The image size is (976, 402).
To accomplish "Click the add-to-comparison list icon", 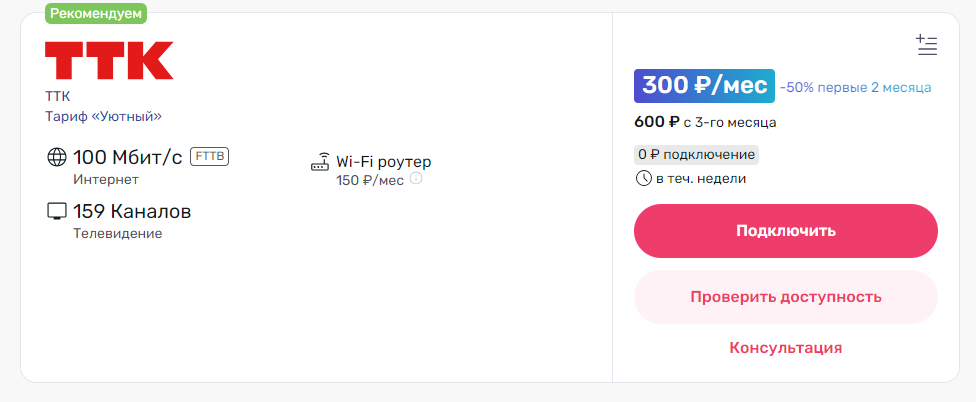I will coord(926,45).
